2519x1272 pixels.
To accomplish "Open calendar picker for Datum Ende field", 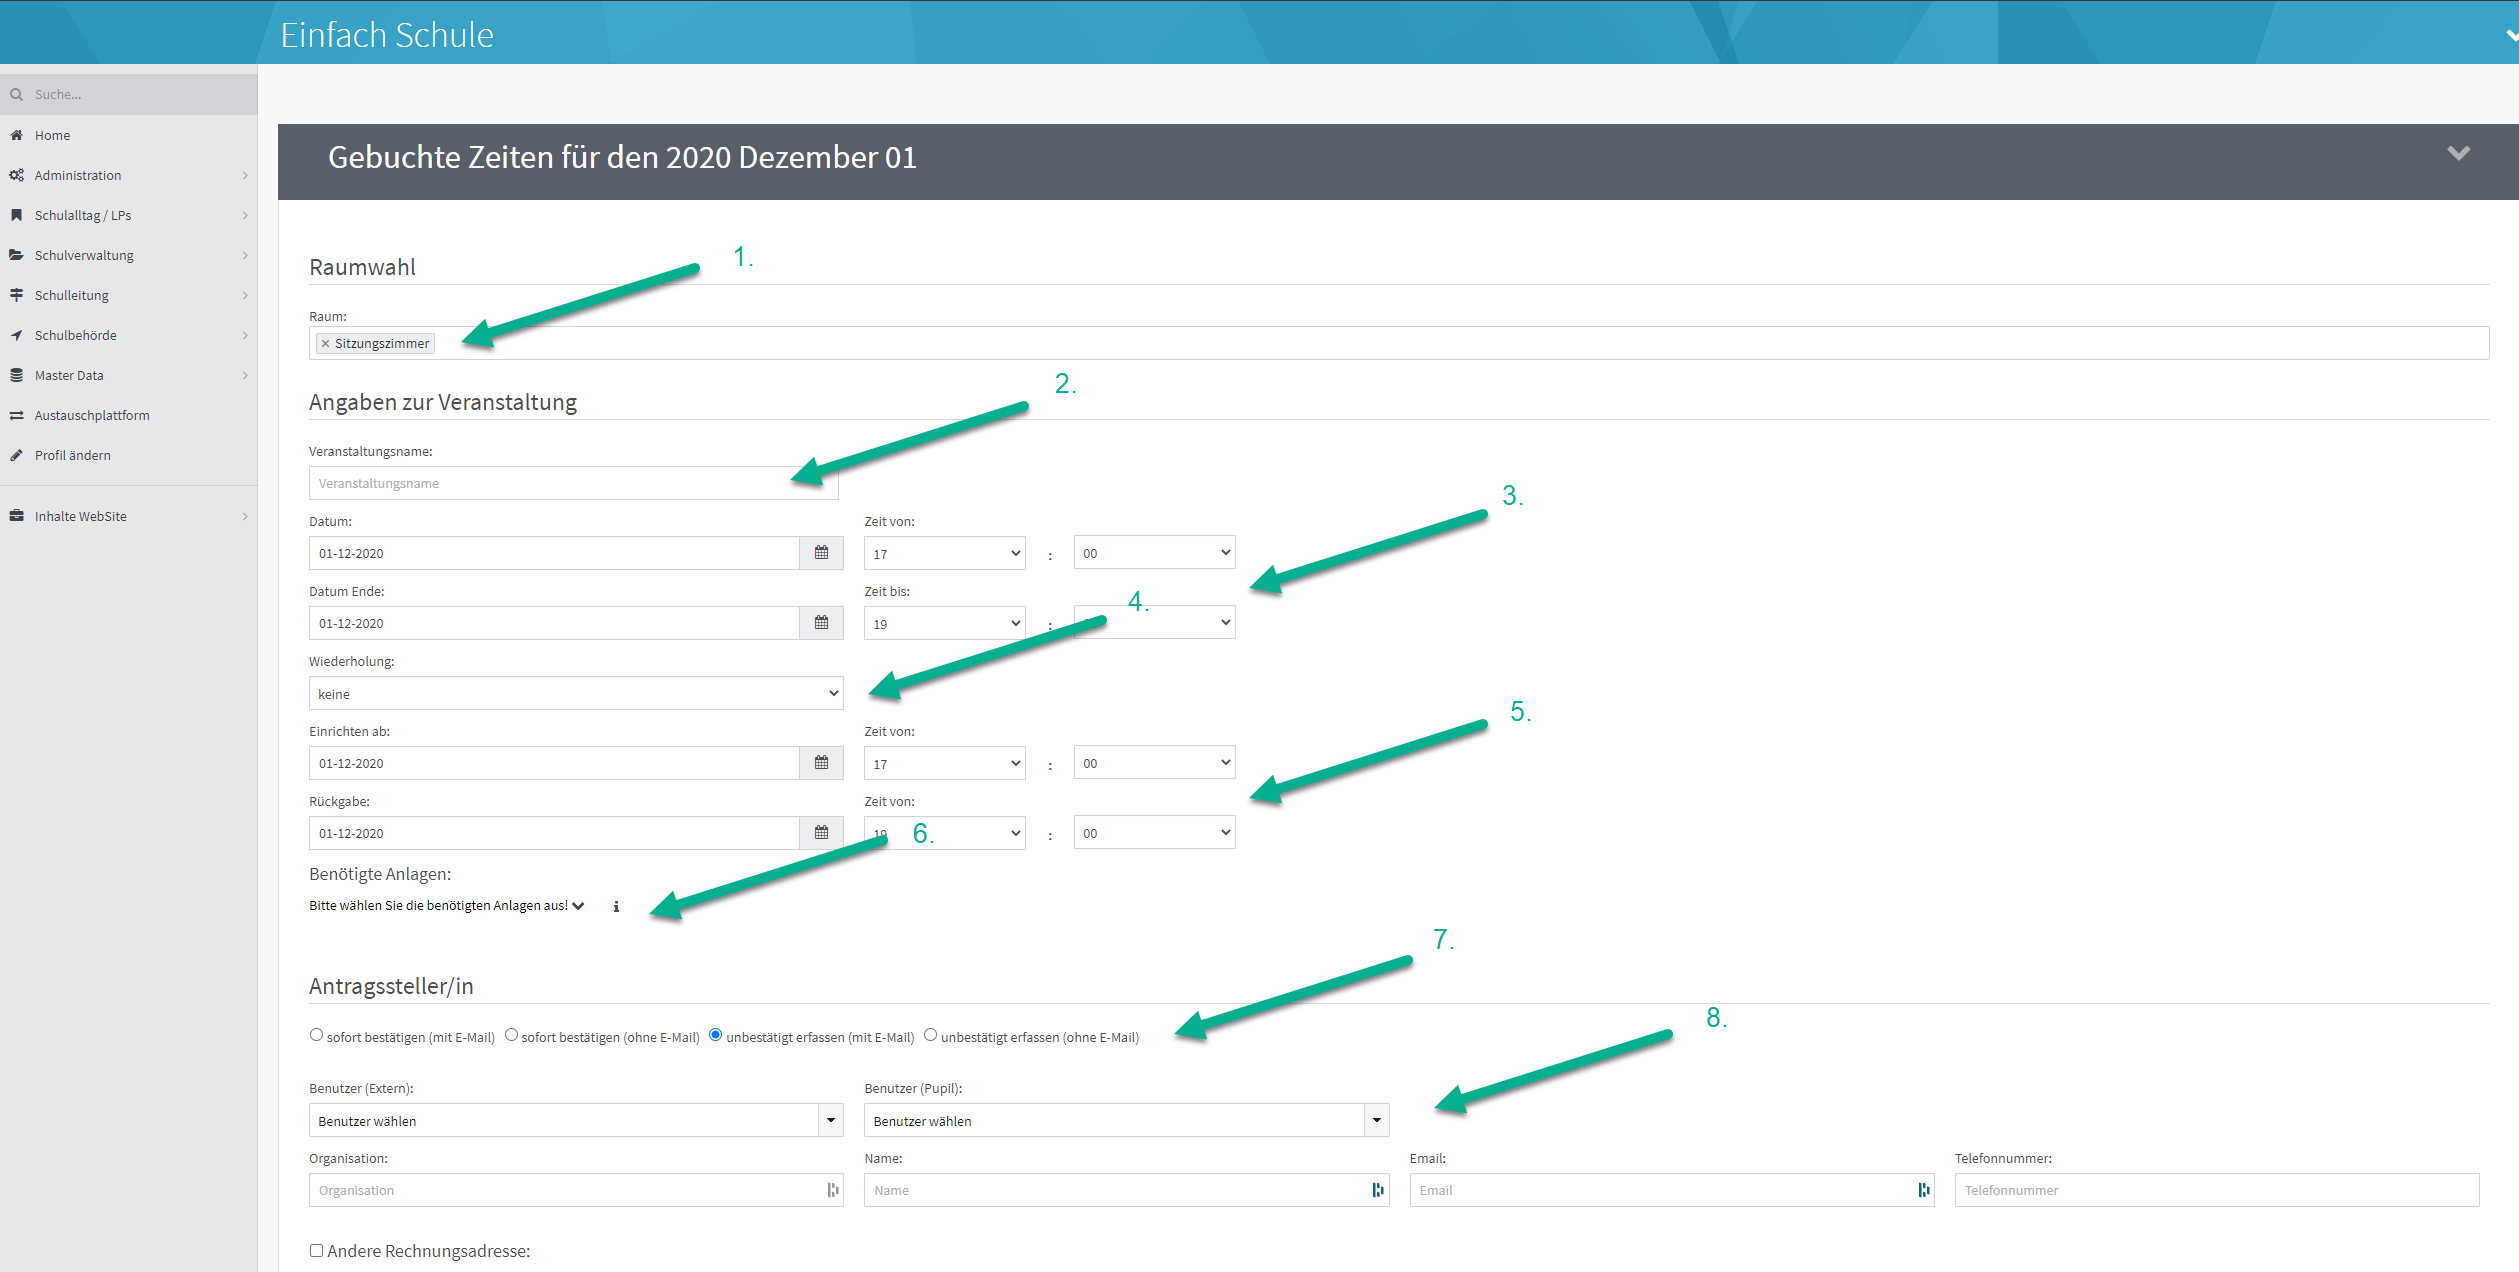I will coord(821,623).
